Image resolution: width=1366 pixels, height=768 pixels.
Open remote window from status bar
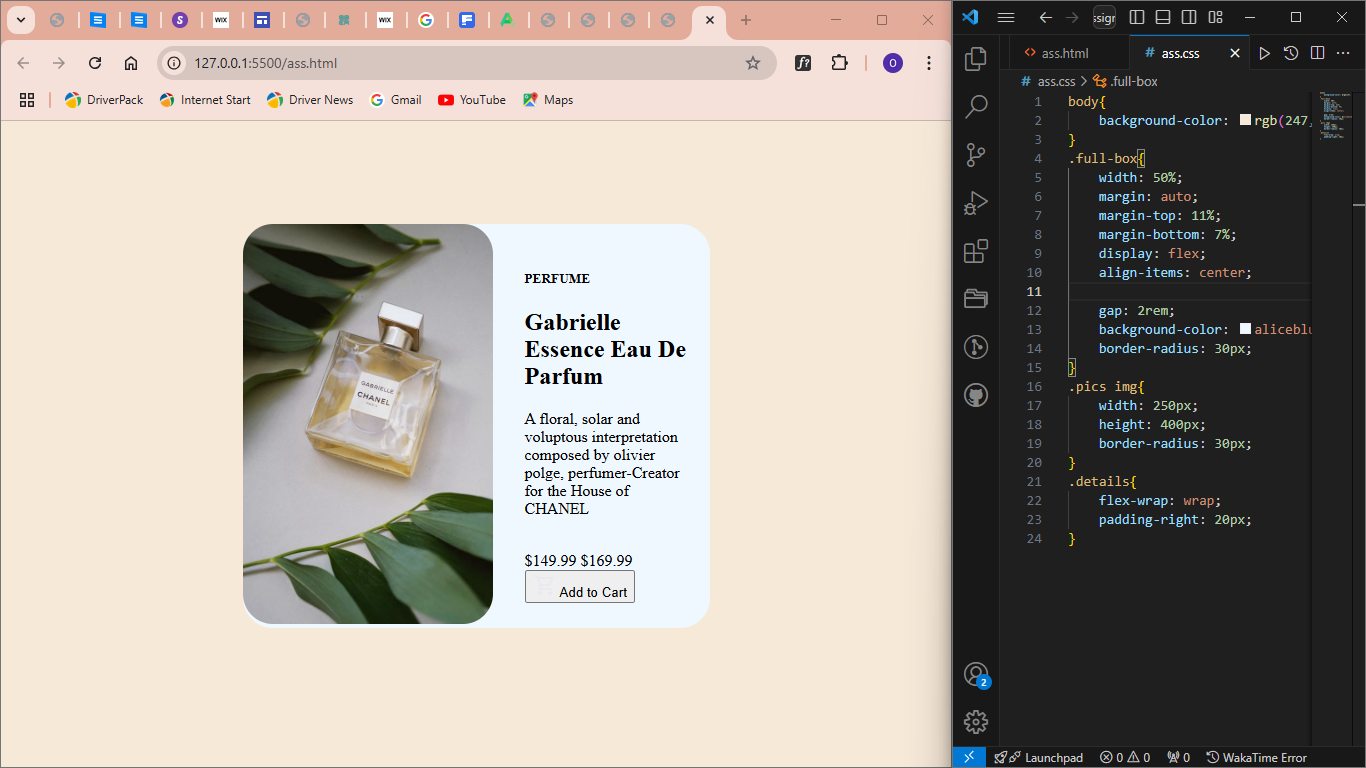[968, 757]
